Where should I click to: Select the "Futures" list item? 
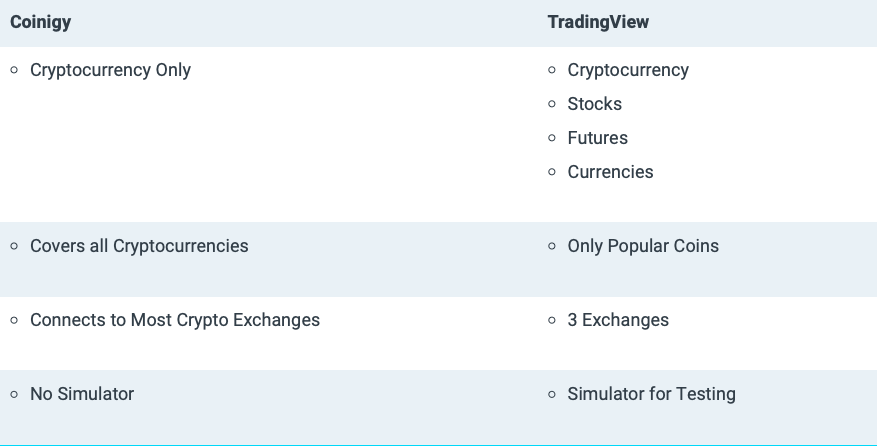click(x=597, y=138)
